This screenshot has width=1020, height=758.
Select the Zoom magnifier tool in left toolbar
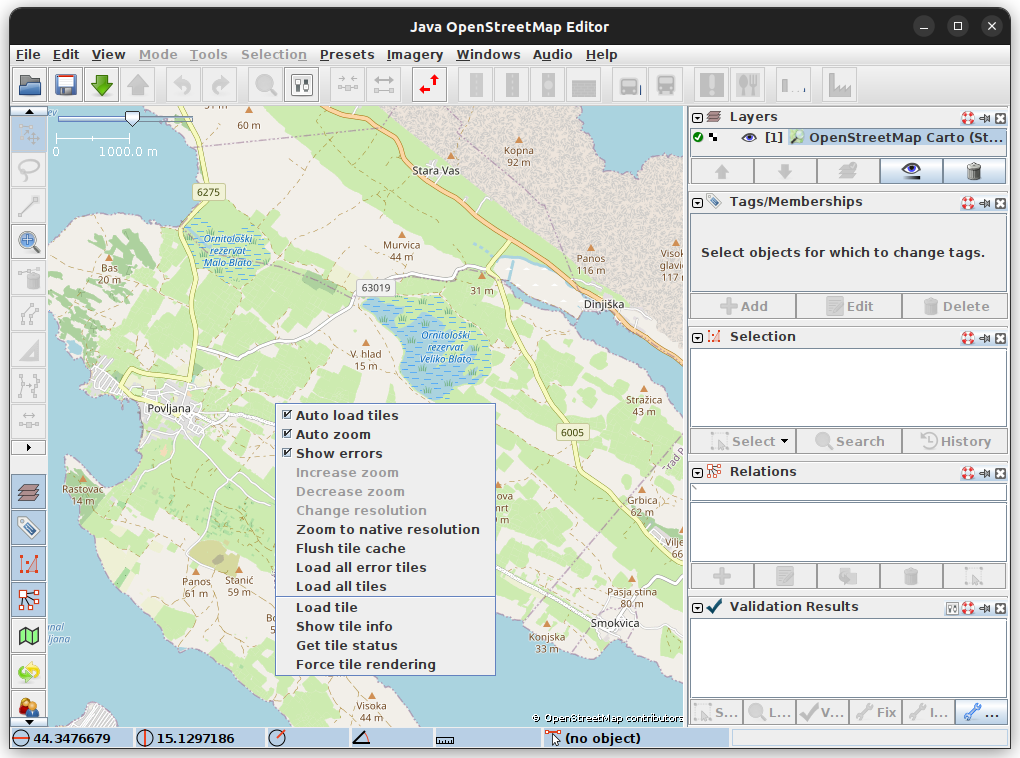click(29, 240)
